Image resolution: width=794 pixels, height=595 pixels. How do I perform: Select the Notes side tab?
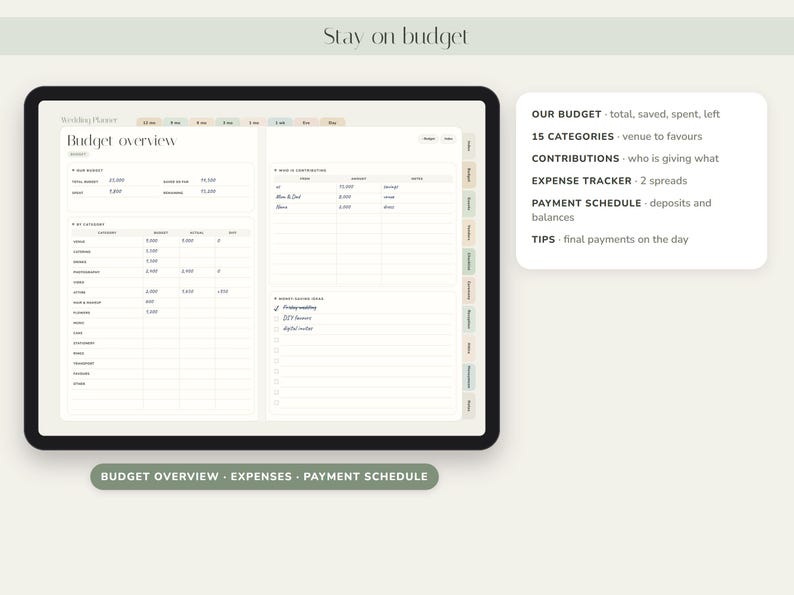(469, 406)
